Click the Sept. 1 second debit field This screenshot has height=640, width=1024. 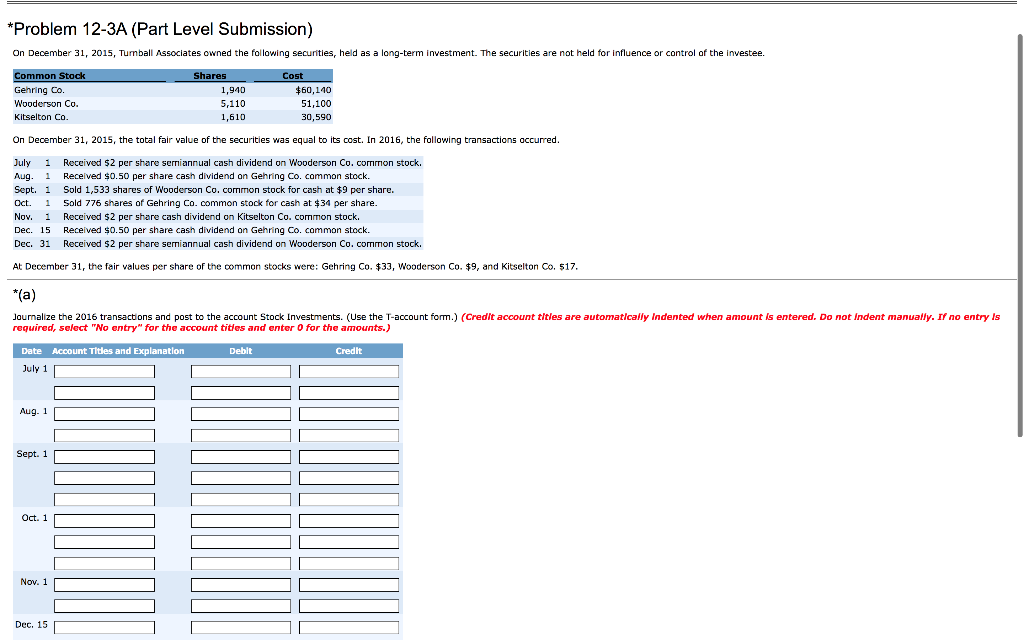[x=240, y=477]
